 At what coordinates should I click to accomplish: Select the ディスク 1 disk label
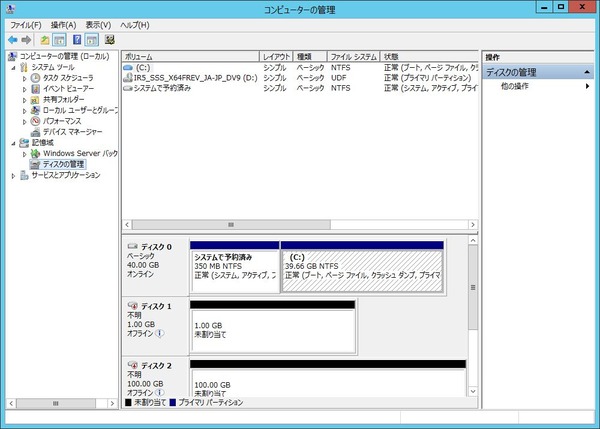pyautogui.click(x=156, y=306)
